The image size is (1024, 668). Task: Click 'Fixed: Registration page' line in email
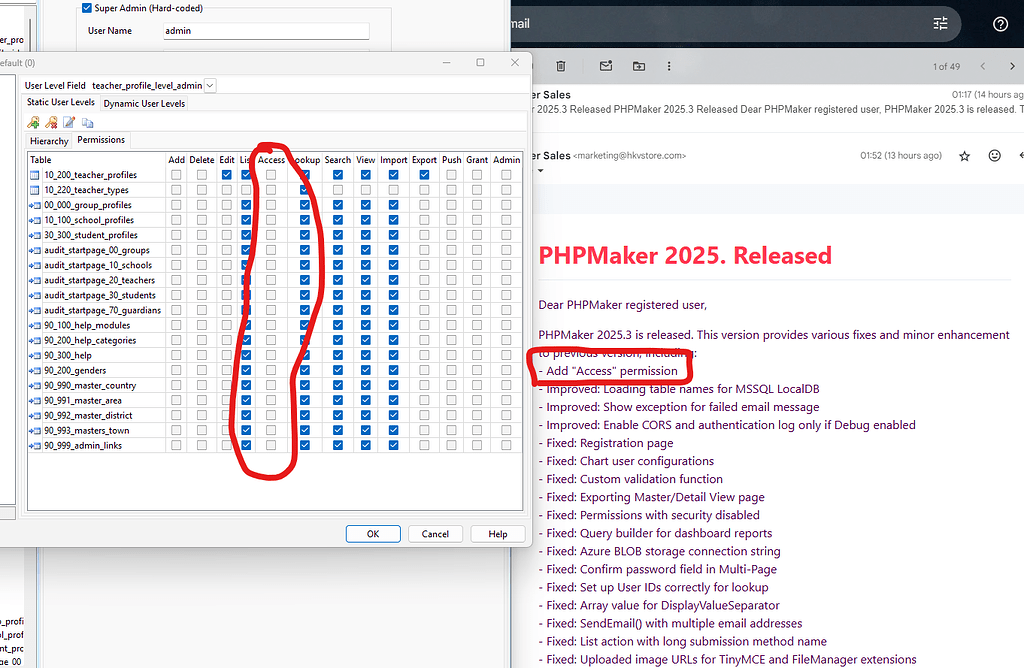(x=609, y=443)
